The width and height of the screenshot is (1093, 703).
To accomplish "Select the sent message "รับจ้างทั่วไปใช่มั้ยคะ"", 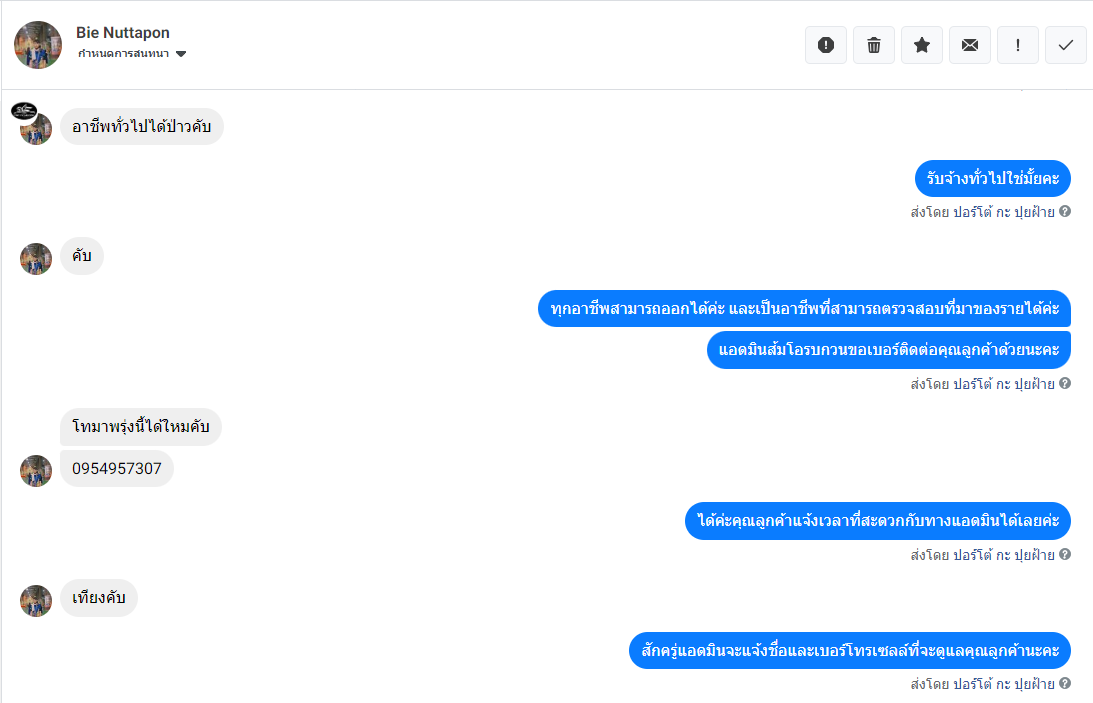I will coord(992,179).
